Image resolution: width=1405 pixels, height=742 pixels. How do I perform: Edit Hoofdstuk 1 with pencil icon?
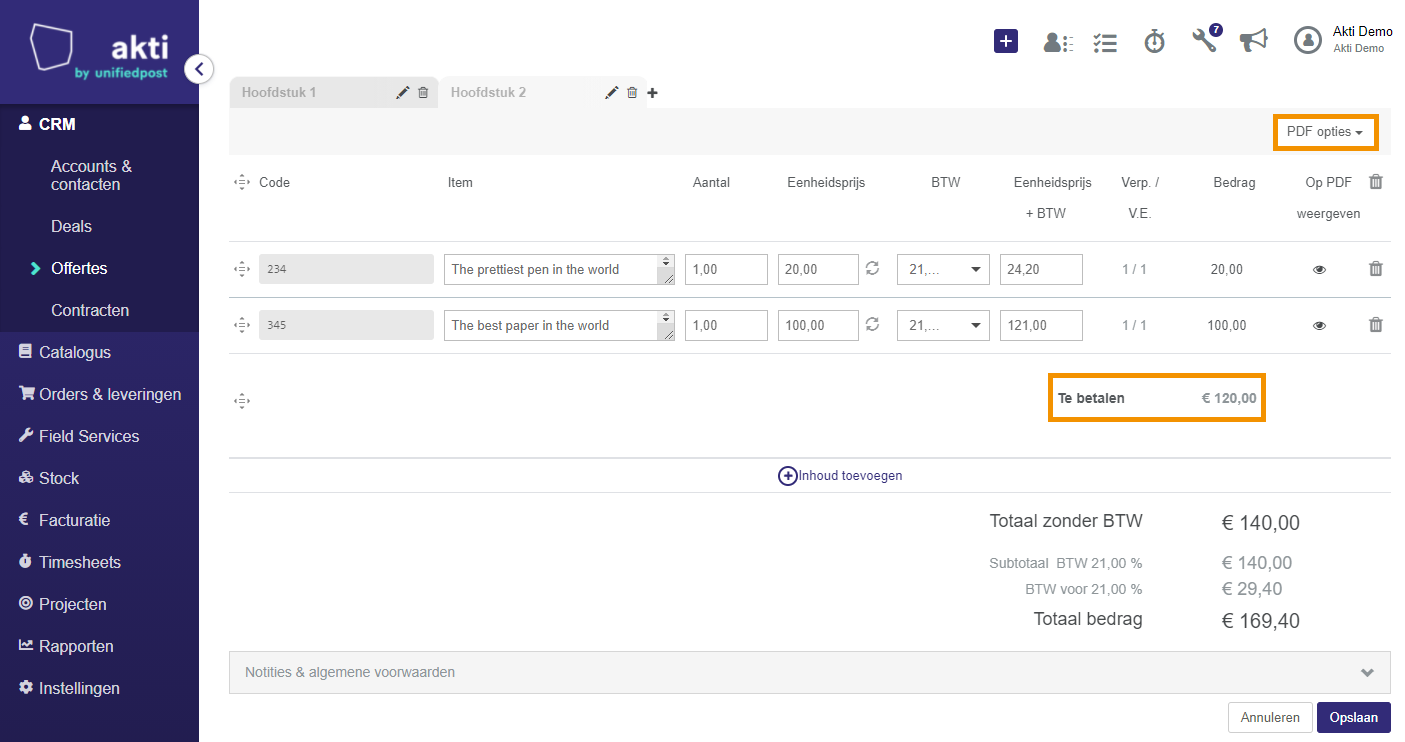(x=403, y=93)
